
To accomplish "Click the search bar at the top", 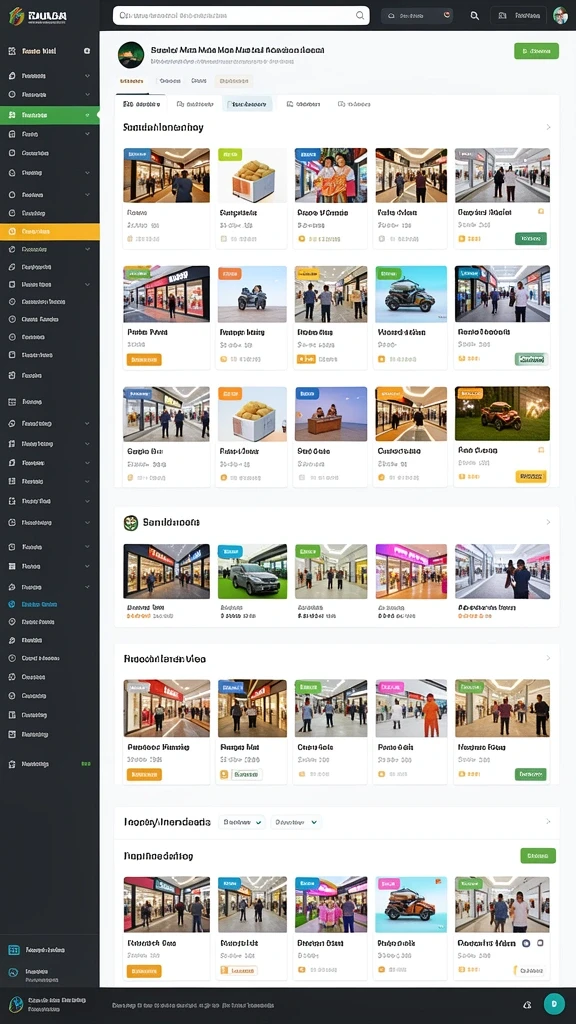I will [x=241, y=15].
